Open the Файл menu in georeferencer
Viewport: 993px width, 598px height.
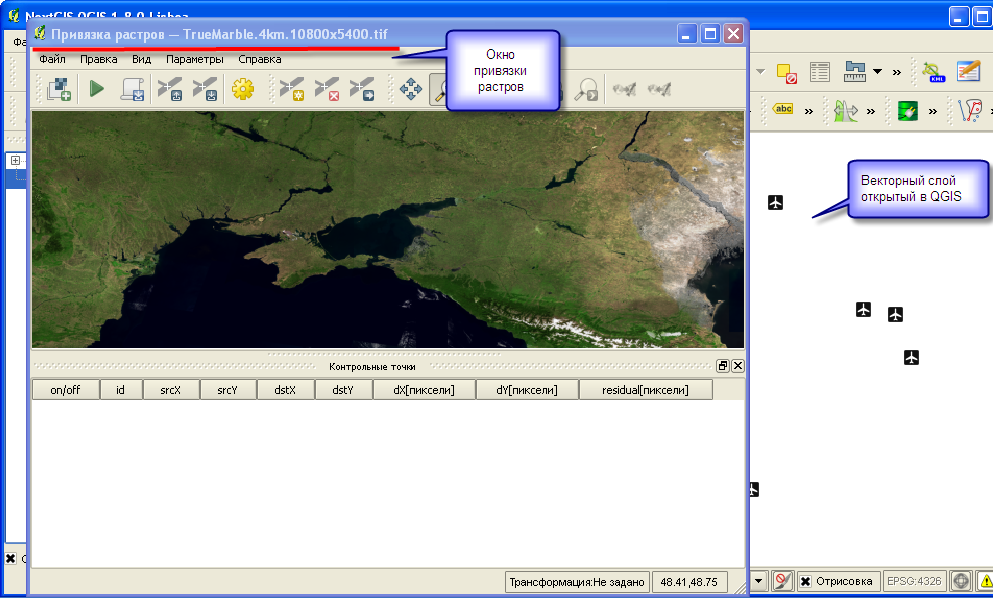pos(52,59)
